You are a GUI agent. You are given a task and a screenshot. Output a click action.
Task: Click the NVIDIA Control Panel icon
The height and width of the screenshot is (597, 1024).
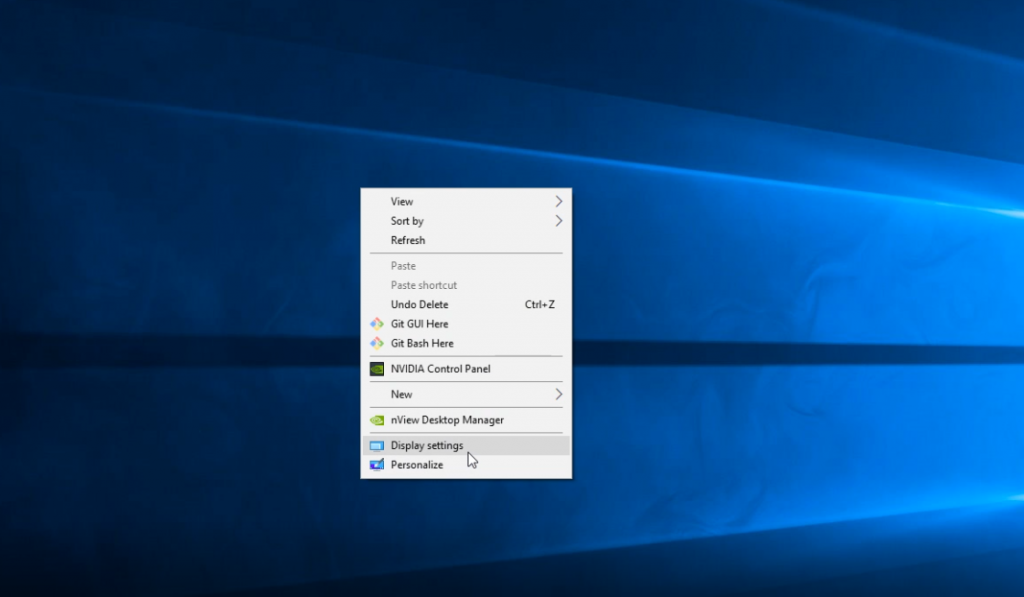377,369
